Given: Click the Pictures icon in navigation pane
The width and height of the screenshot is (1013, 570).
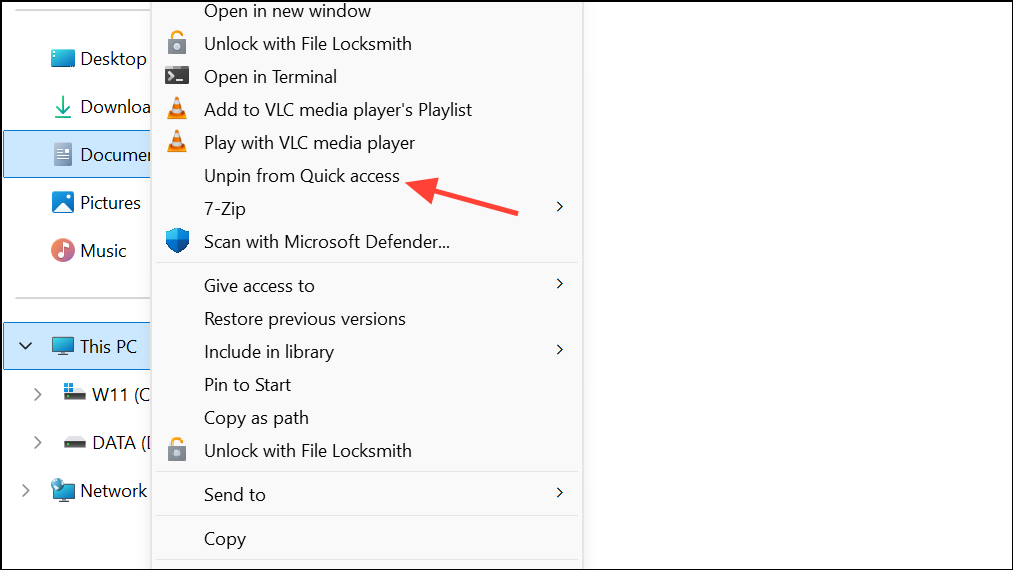Looking at the screenshot, I should [63, 202].
